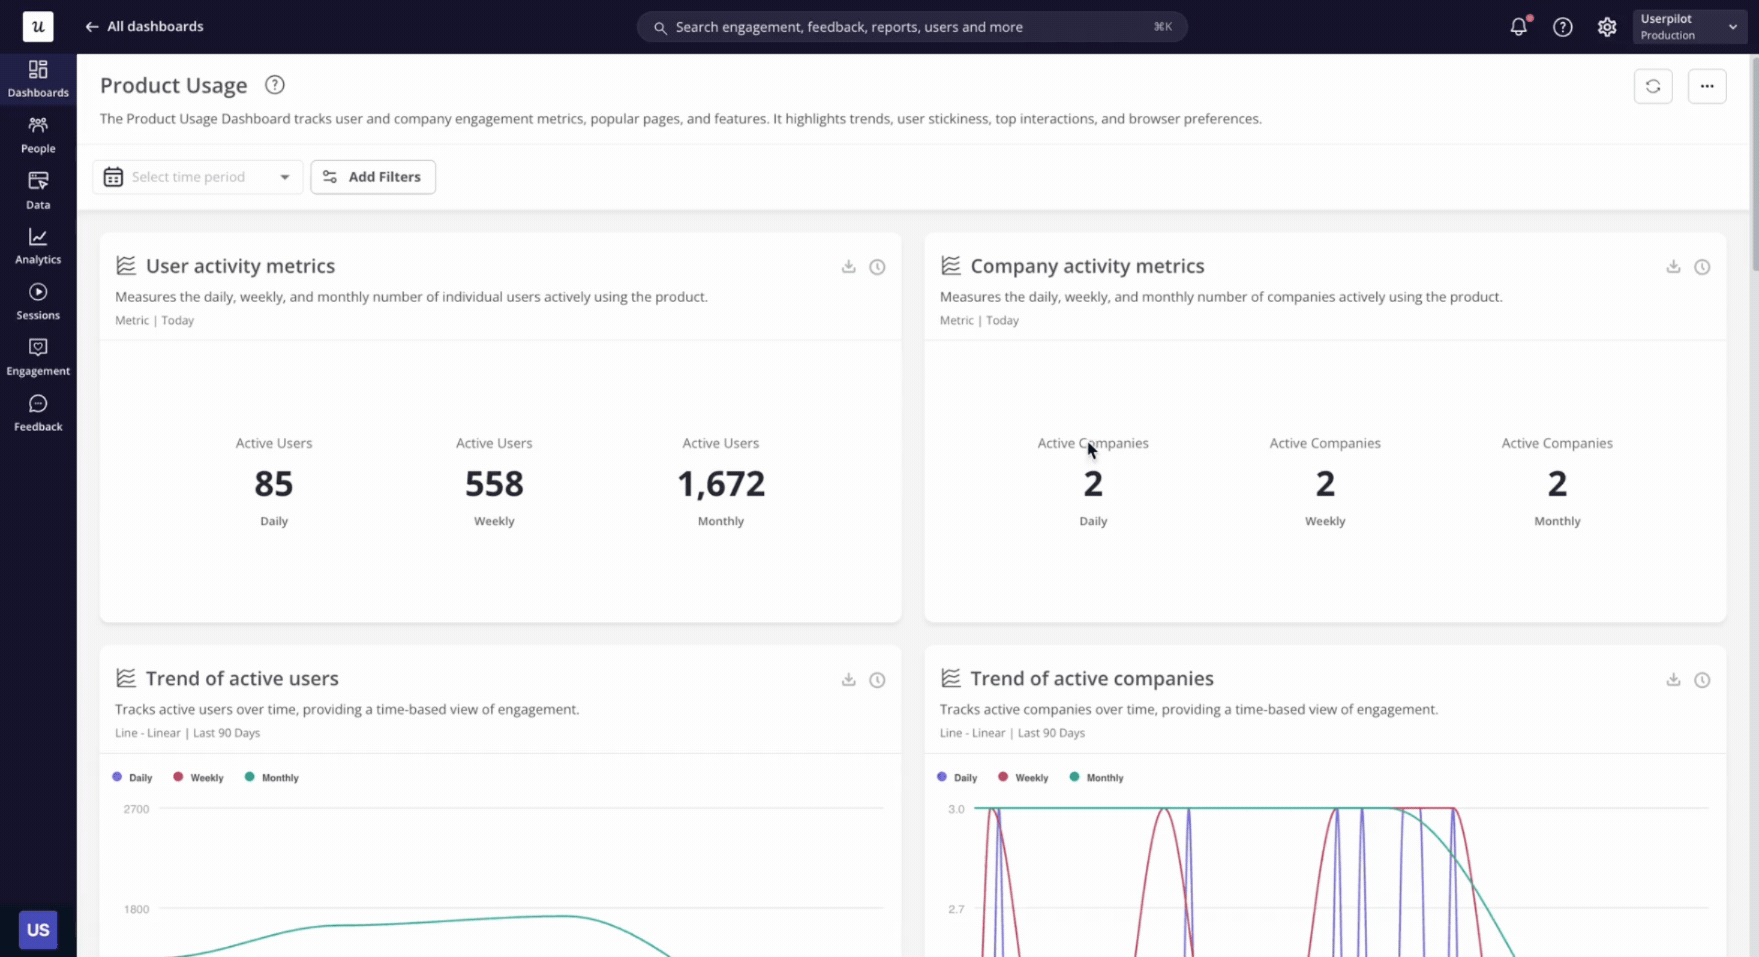Open the Company activity metrics title
Viewport: 1759px width, 957px height.
coord(1087,266)
